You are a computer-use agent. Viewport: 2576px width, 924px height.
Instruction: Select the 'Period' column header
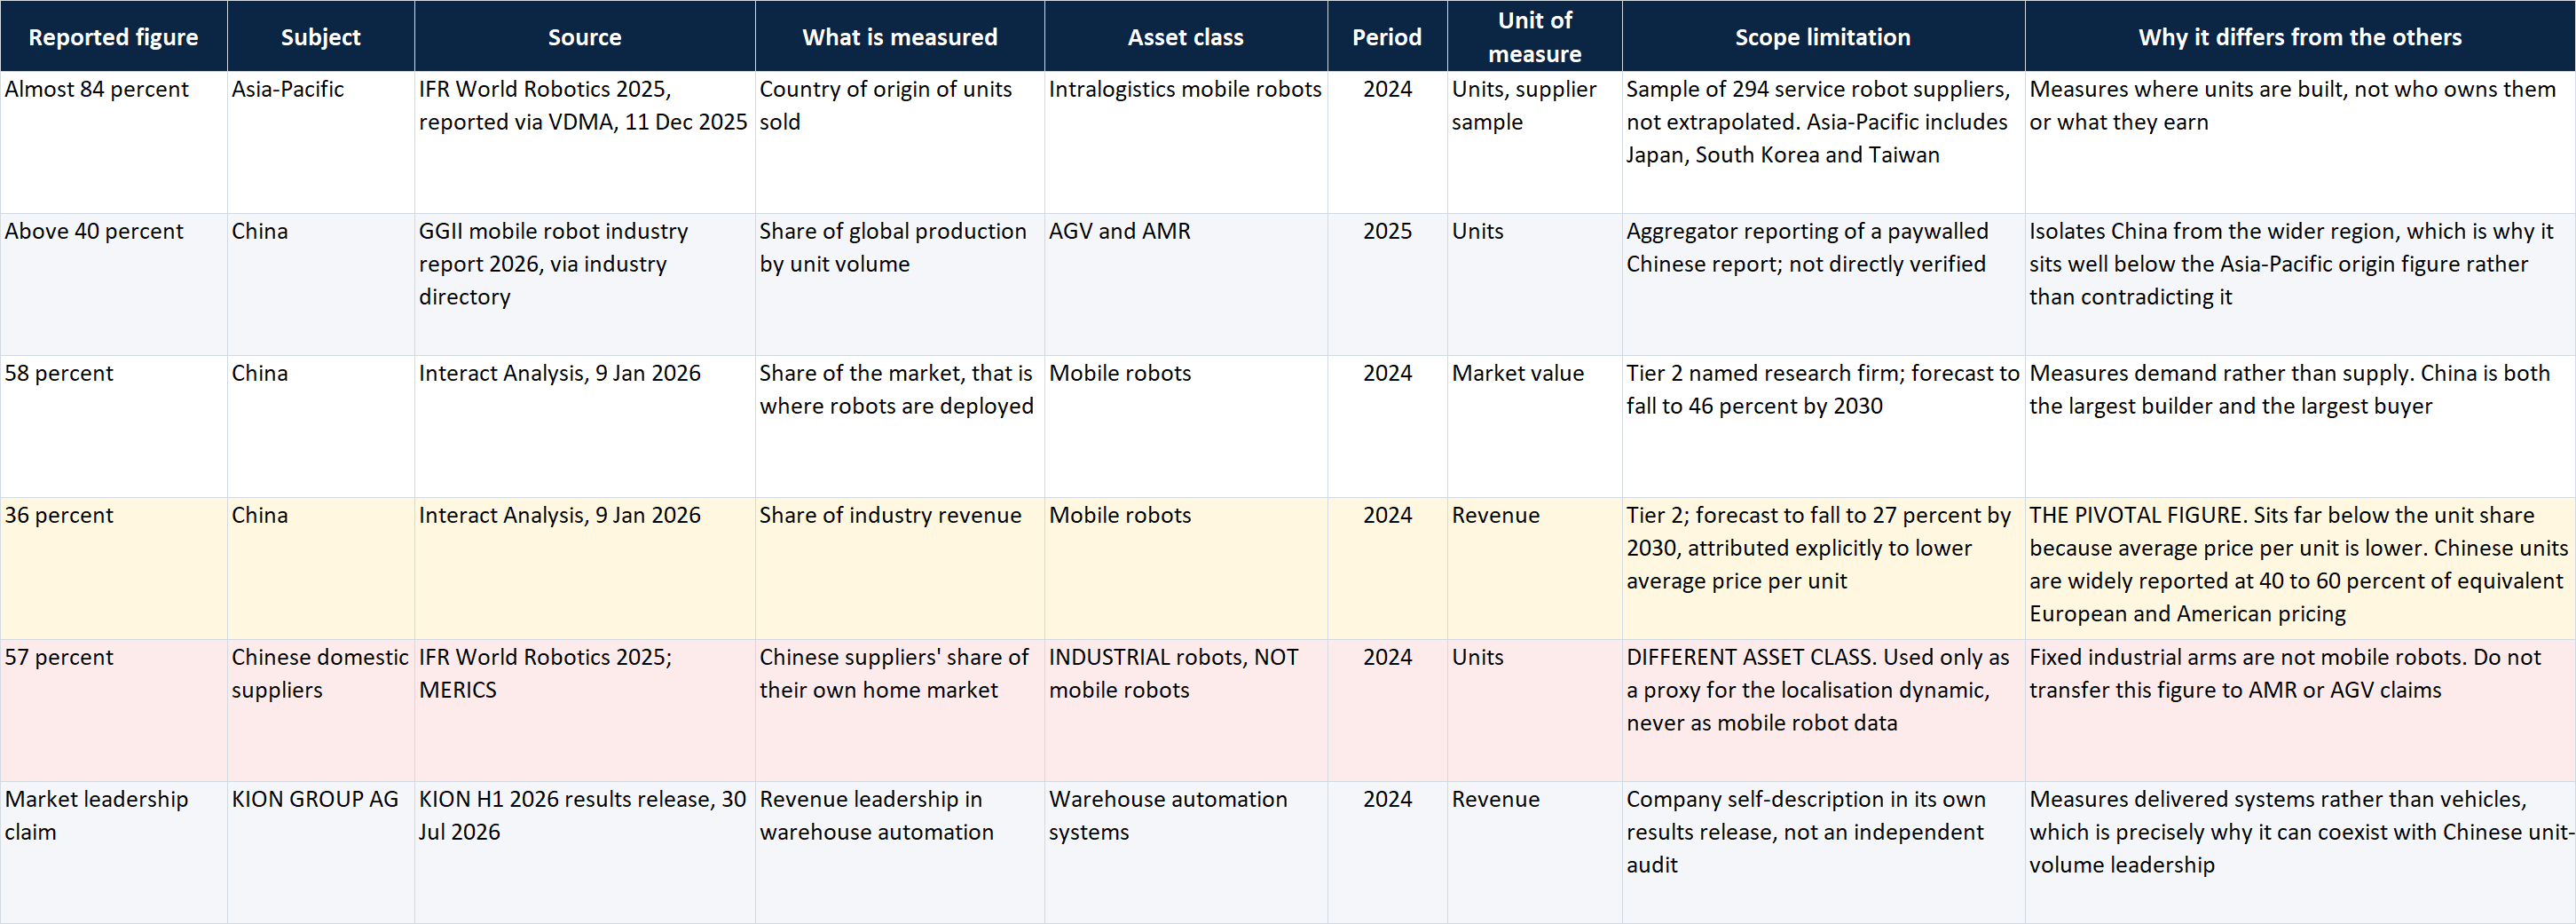click(1387, 36)
